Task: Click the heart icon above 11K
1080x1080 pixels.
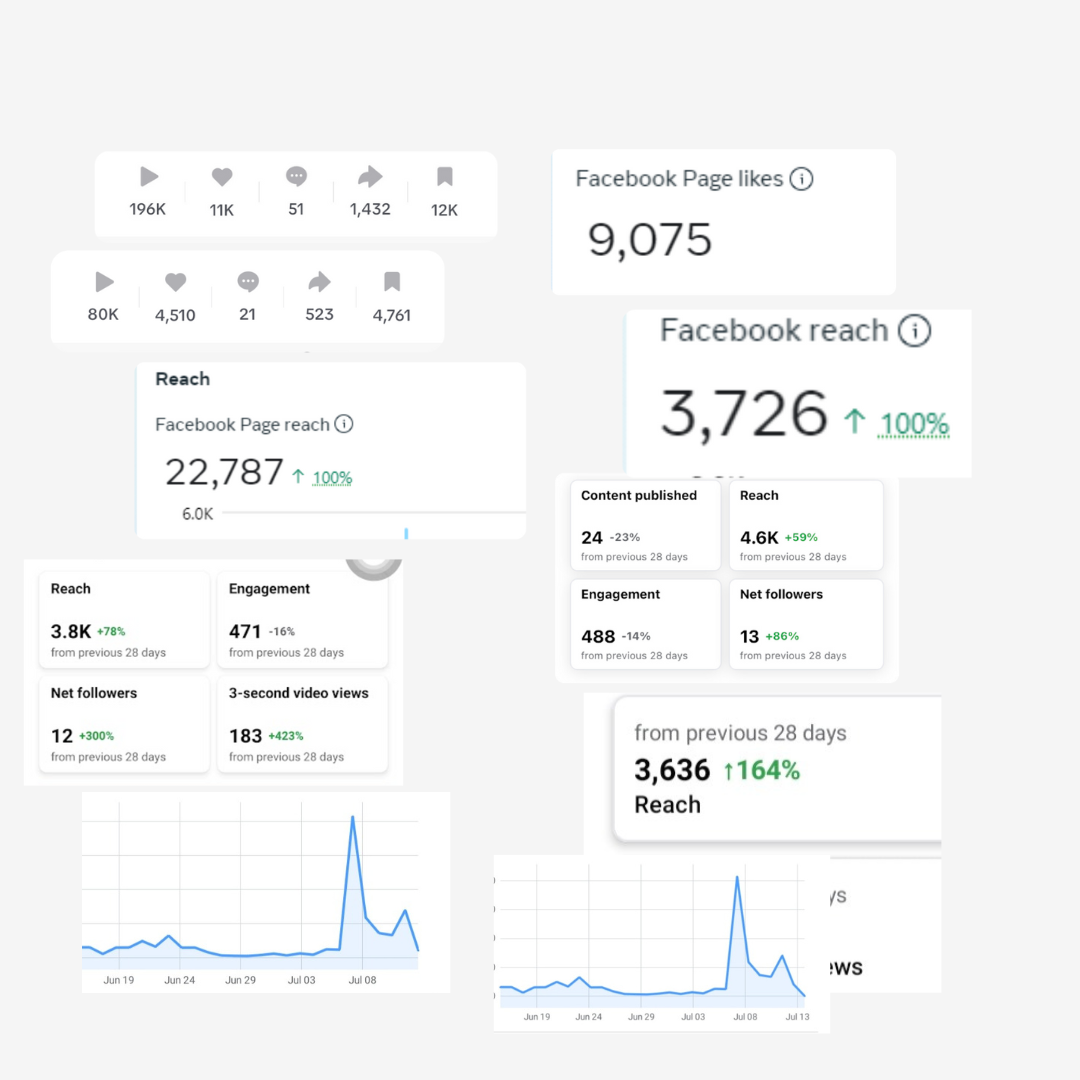Action: [x=222, y=177]
